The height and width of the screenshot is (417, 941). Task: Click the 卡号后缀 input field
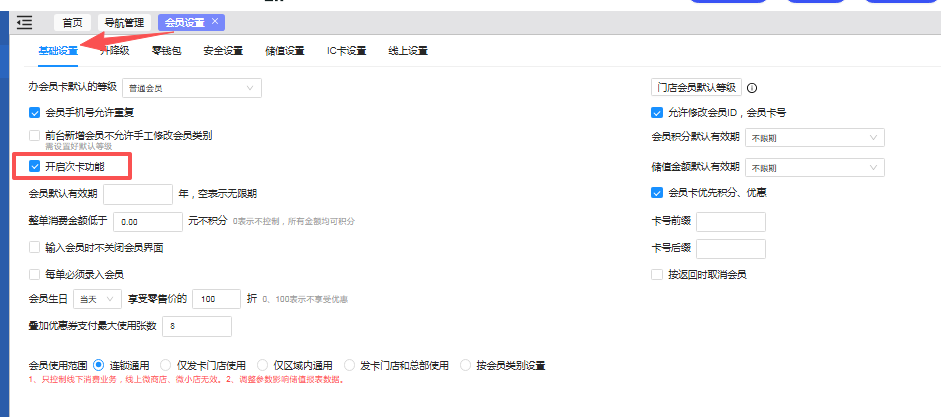click(x=731, y=249)
